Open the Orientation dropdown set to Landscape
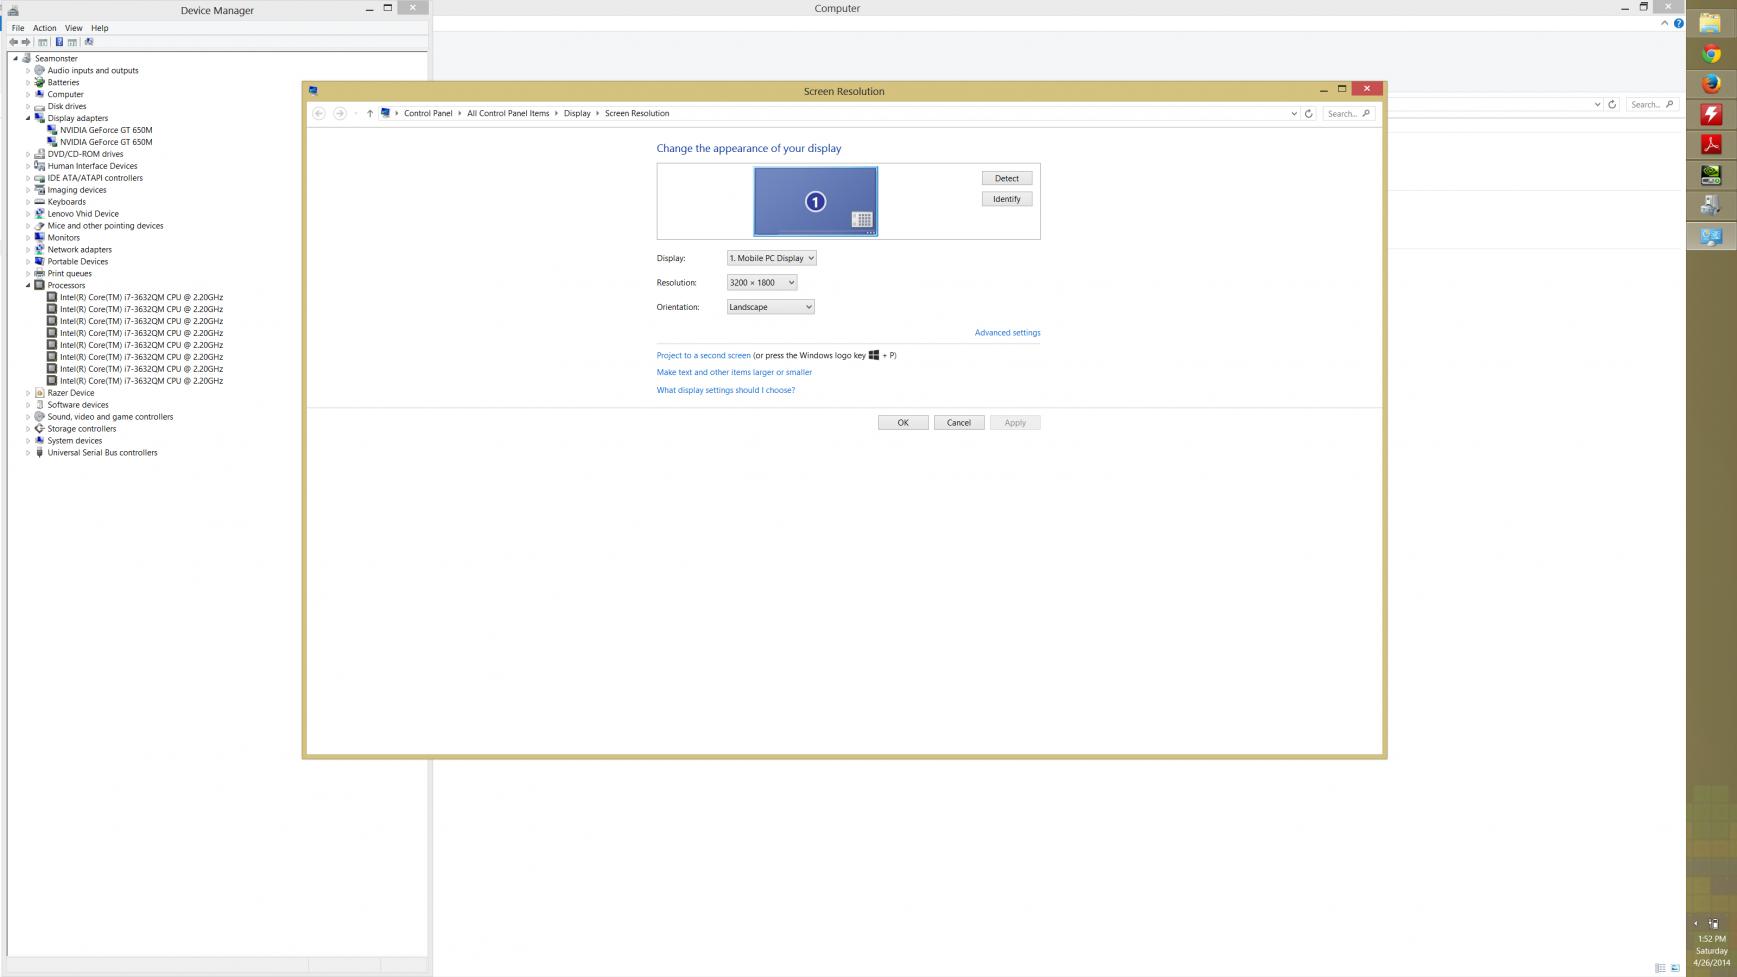The image size is (1737, 977). [x=770, y=307]
